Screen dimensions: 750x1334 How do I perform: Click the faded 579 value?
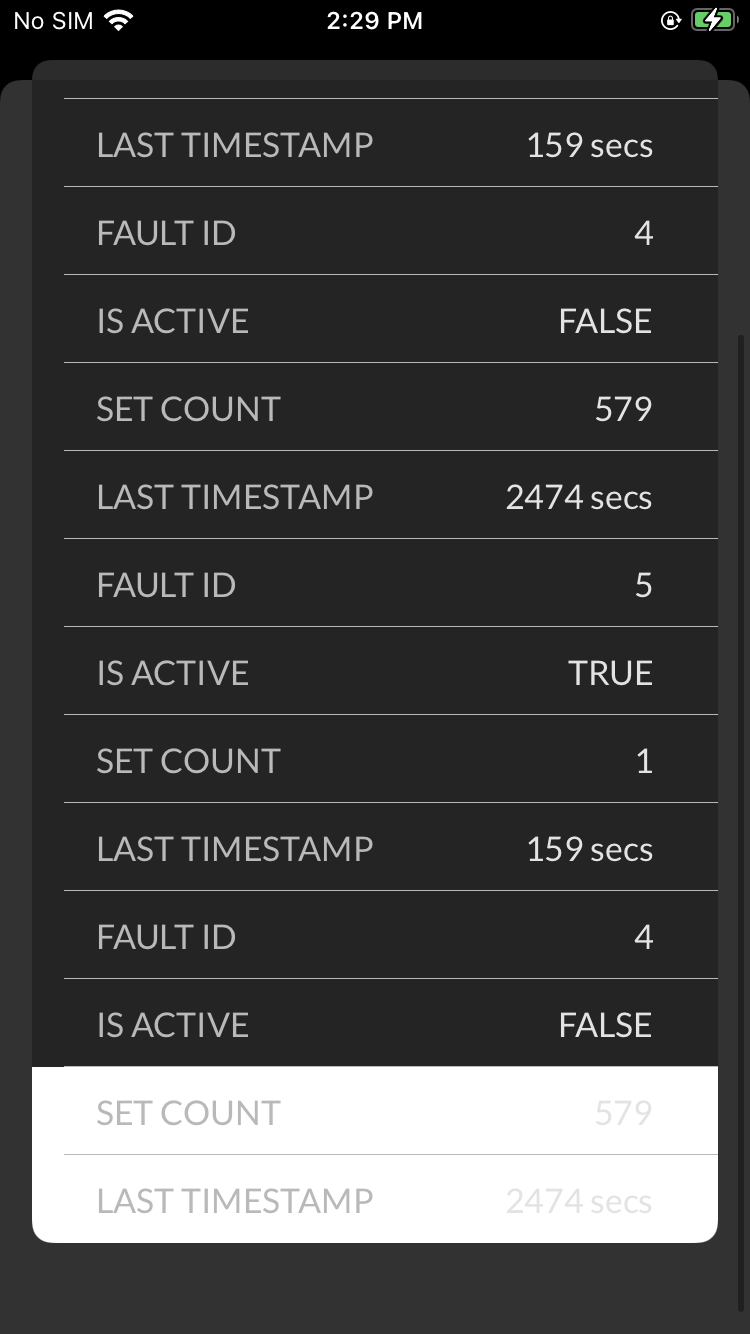tap(623, 1113)
